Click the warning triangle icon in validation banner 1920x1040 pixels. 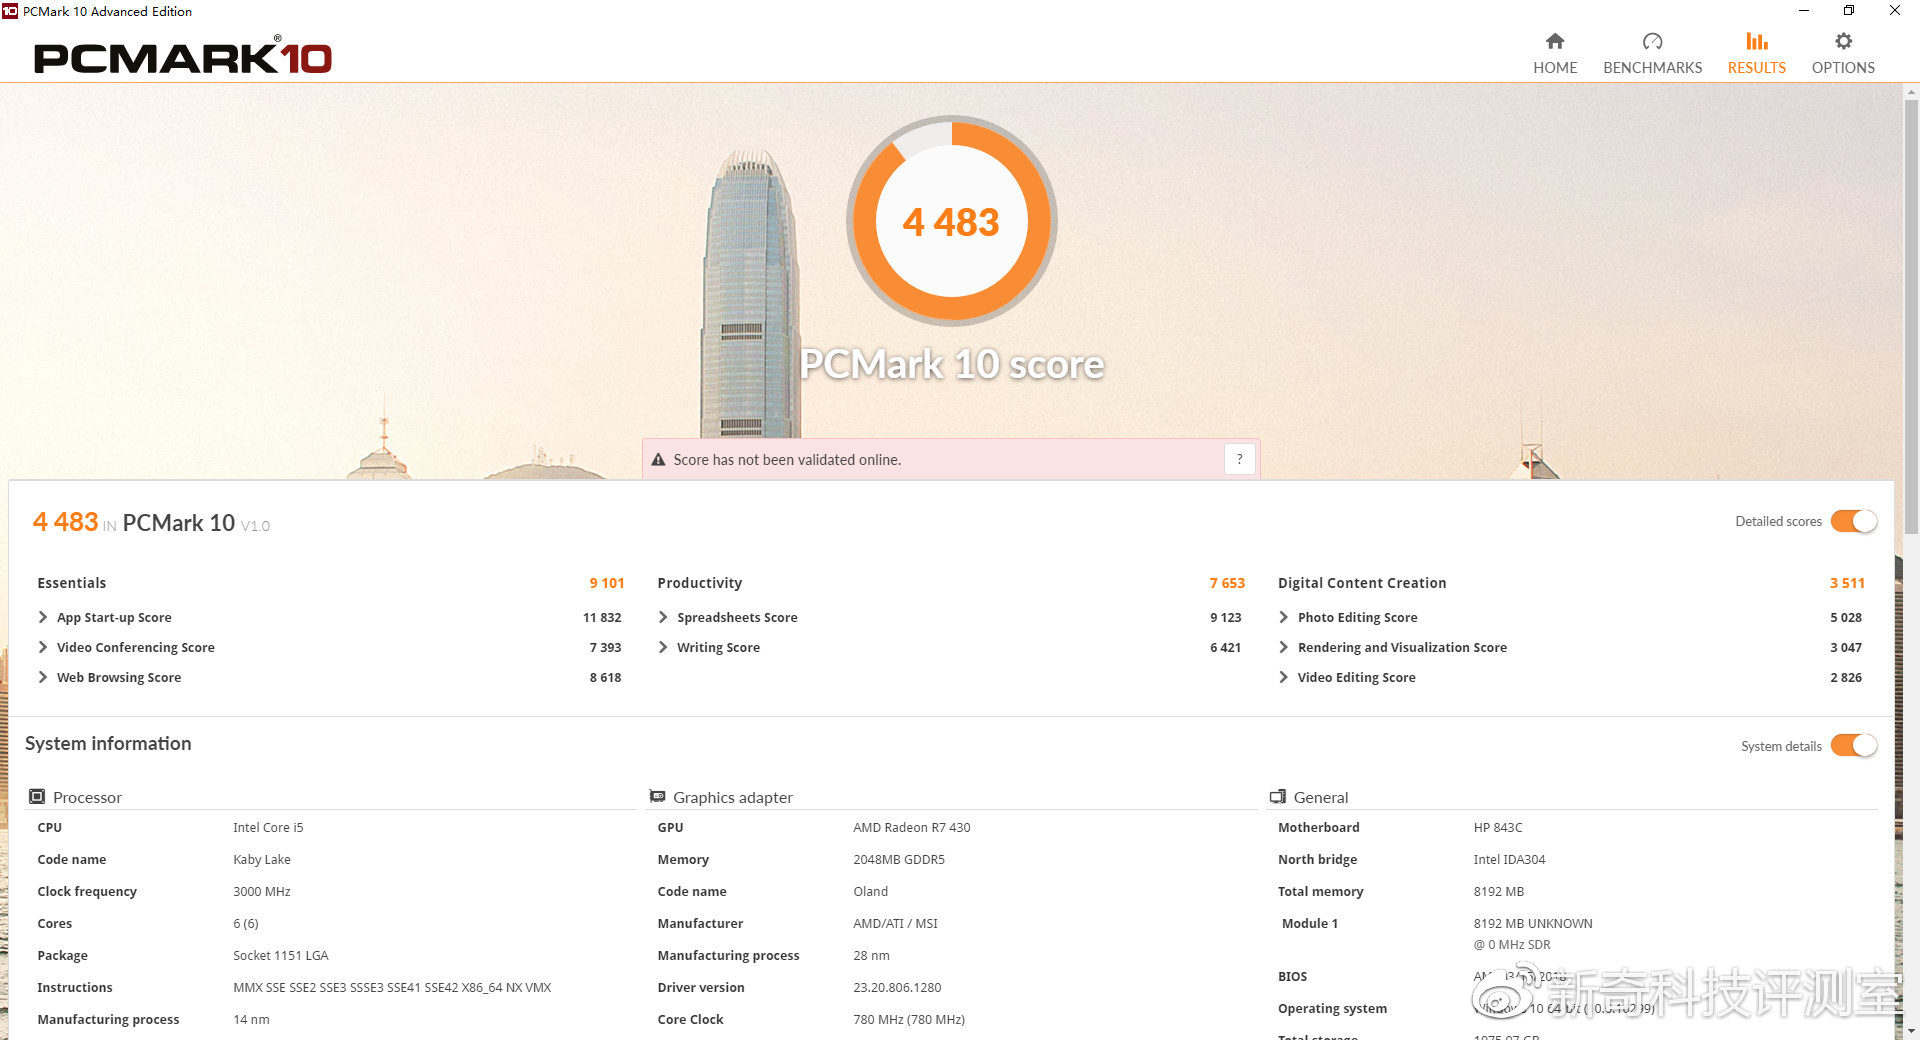658,460
